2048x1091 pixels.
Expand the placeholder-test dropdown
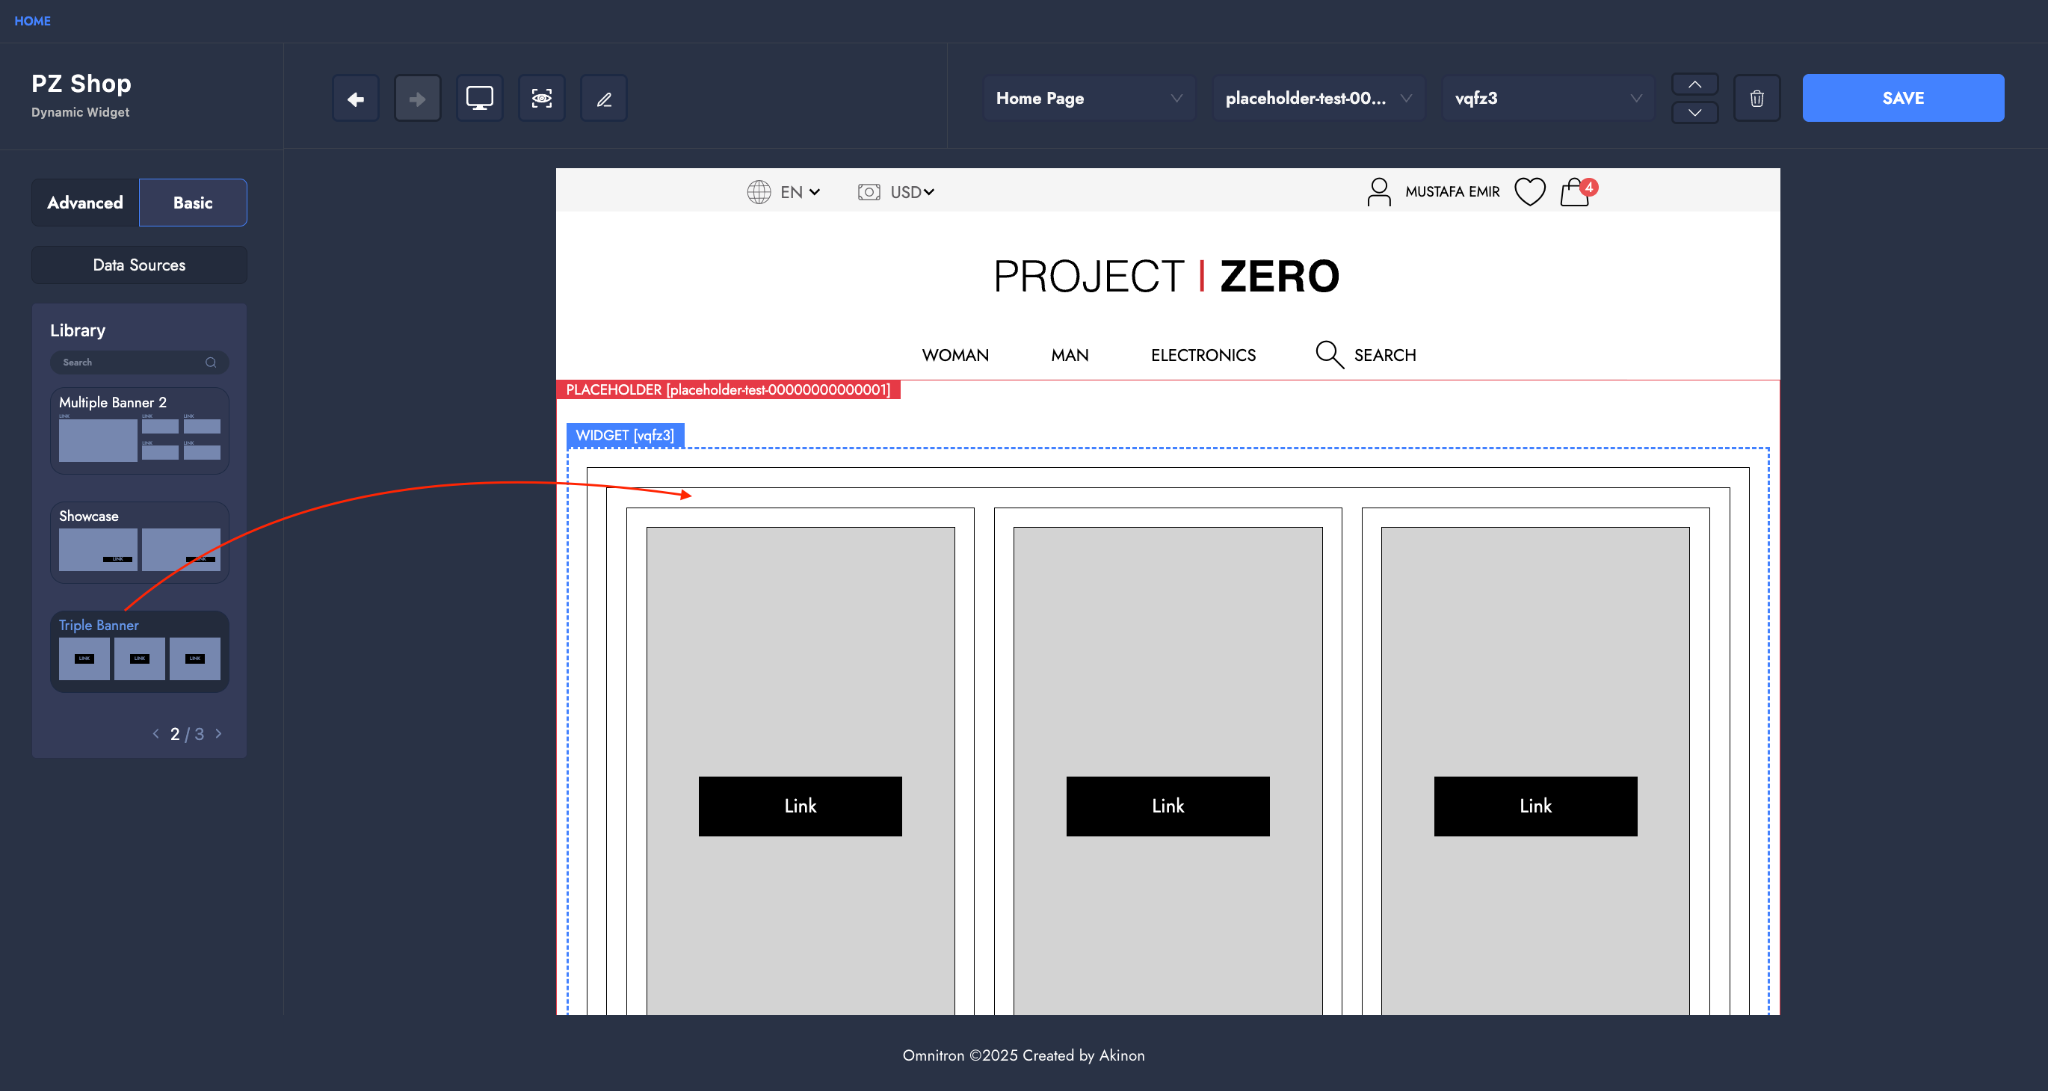pos(1317,98)
